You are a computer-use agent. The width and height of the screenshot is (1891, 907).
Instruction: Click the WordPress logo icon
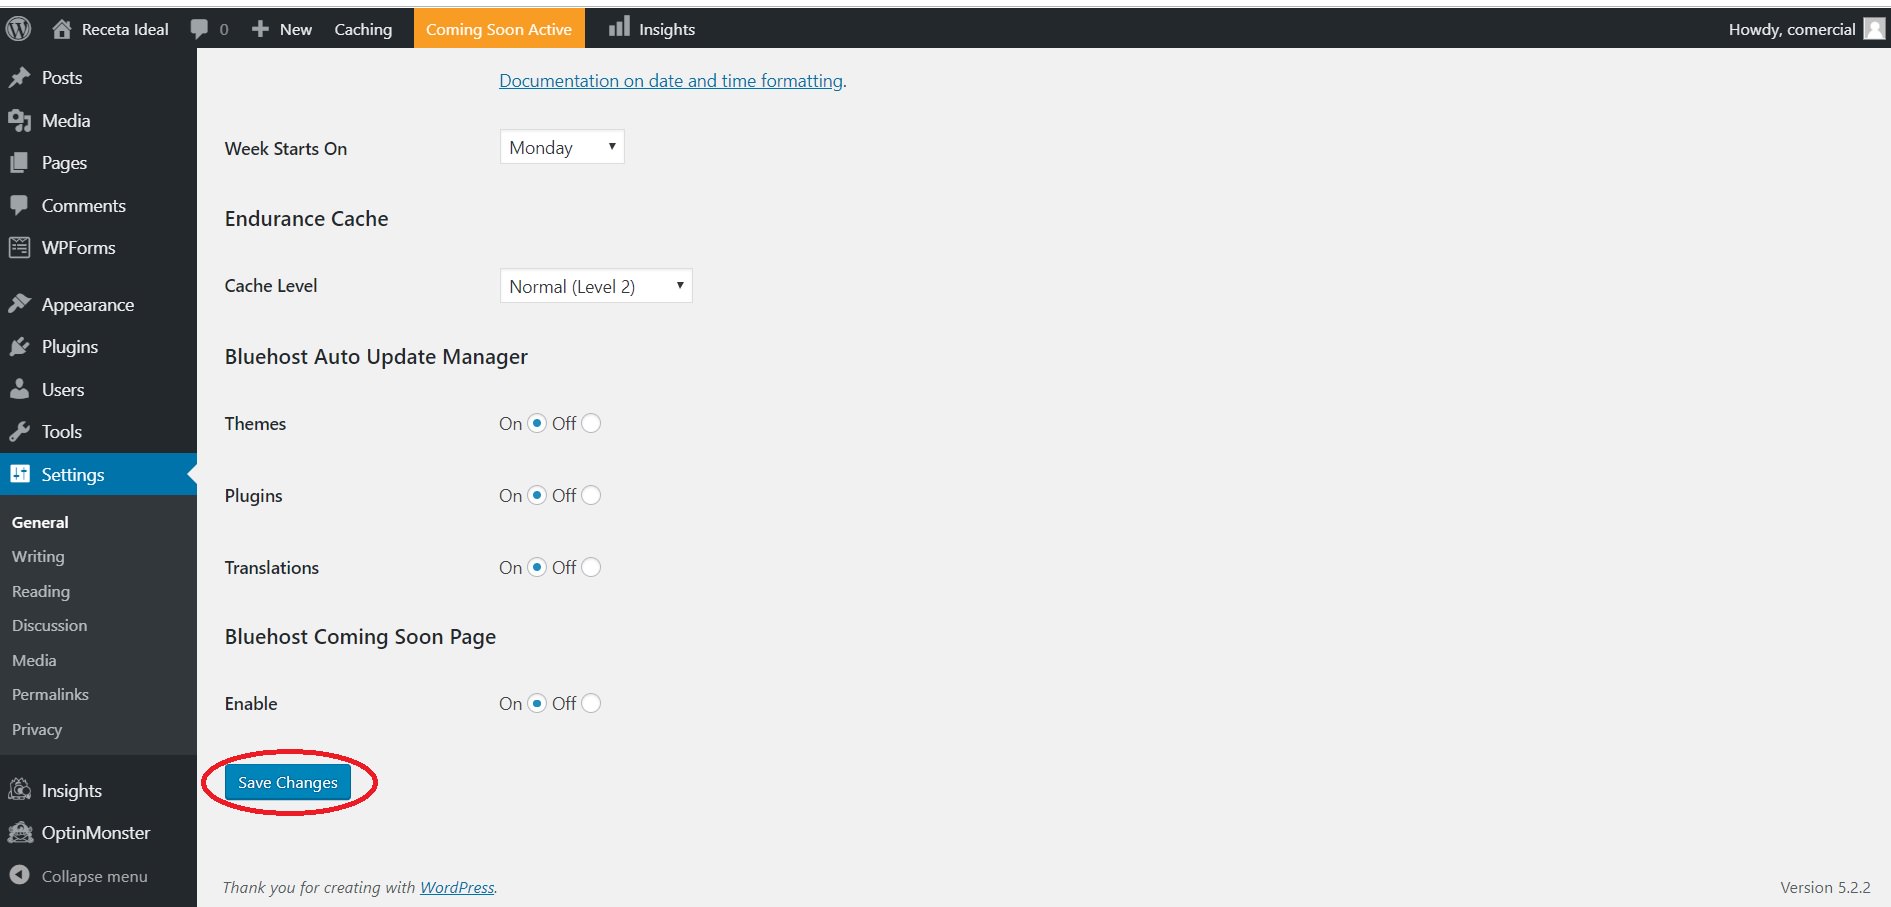point(18,29)
